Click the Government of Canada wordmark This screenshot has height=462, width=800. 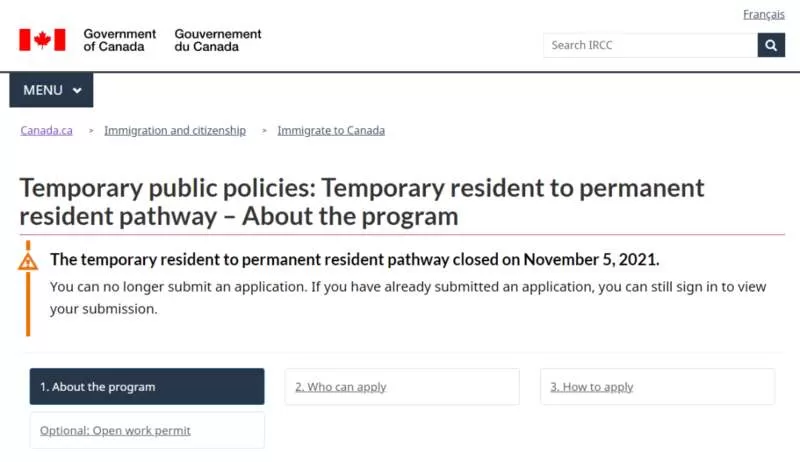(x=119, y=40)
